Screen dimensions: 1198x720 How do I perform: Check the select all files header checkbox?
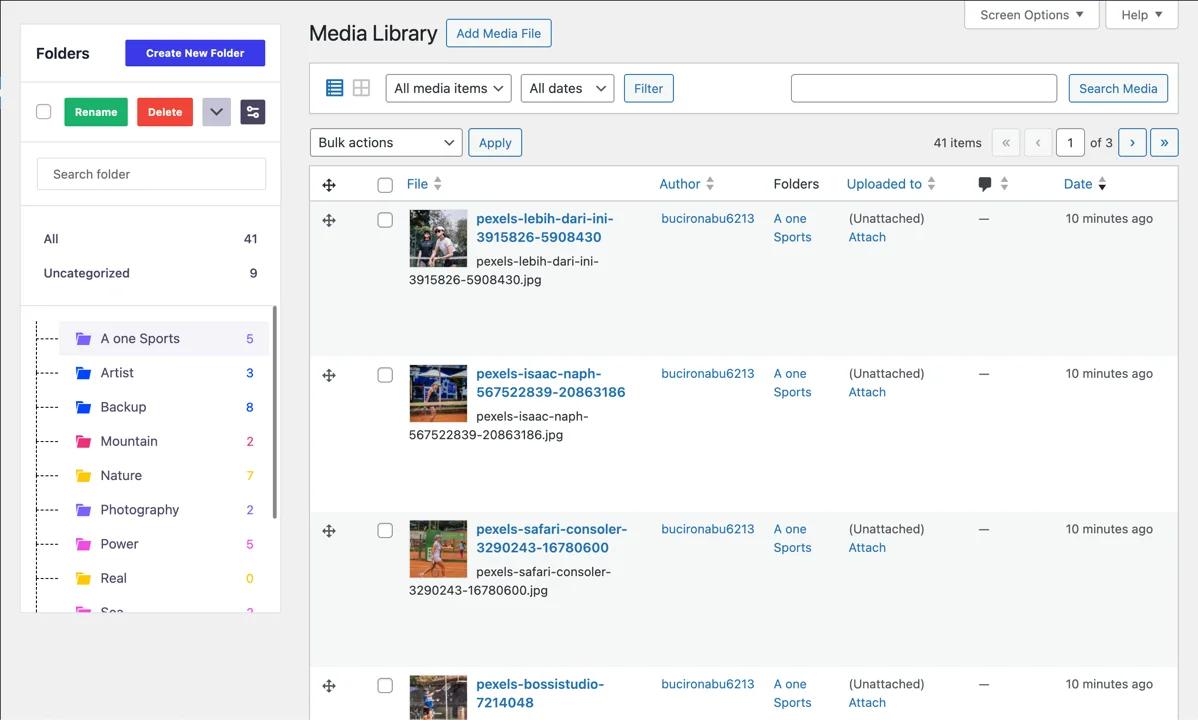point(385,185)
